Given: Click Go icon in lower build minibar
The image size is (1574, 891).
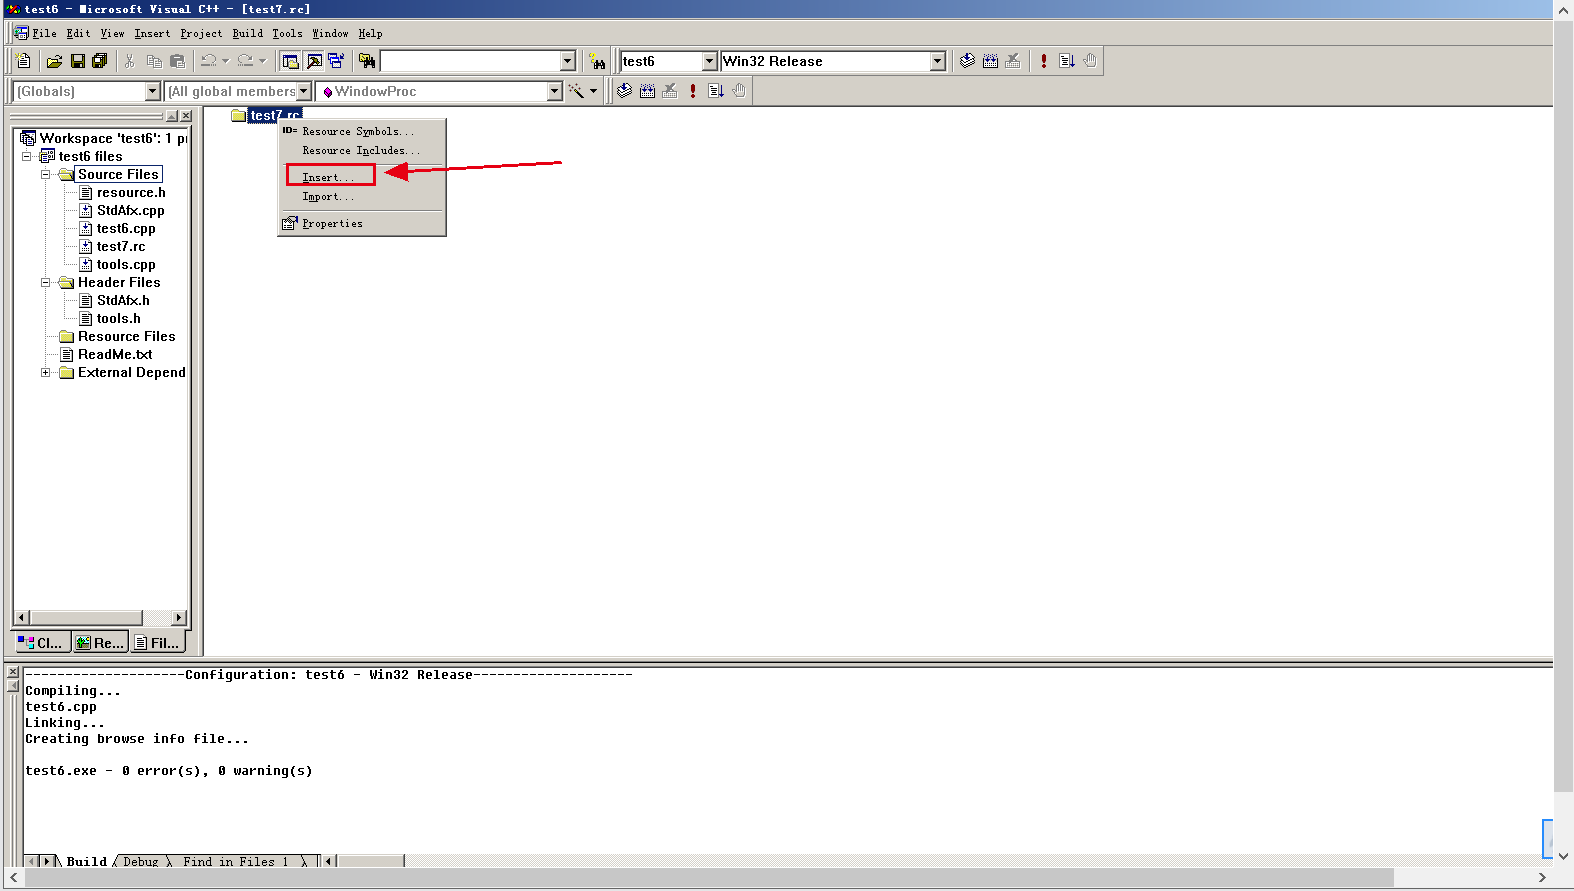Looking at the screenshot, I should point(716,91).
